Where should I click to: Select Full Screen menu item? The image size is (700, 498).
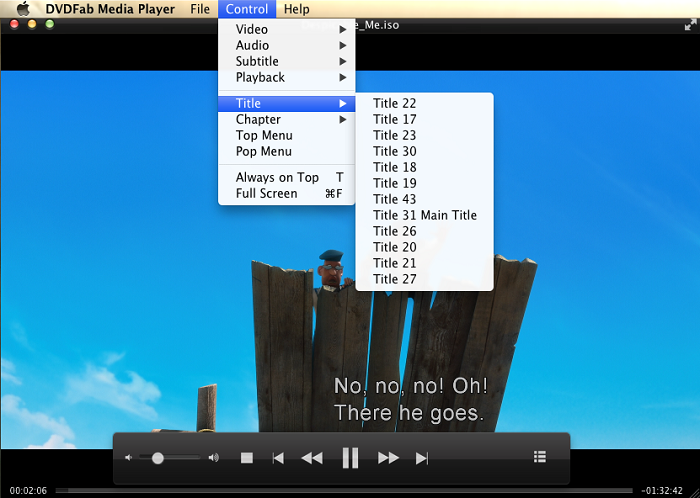pyautogui.click(x=287, y=194)
